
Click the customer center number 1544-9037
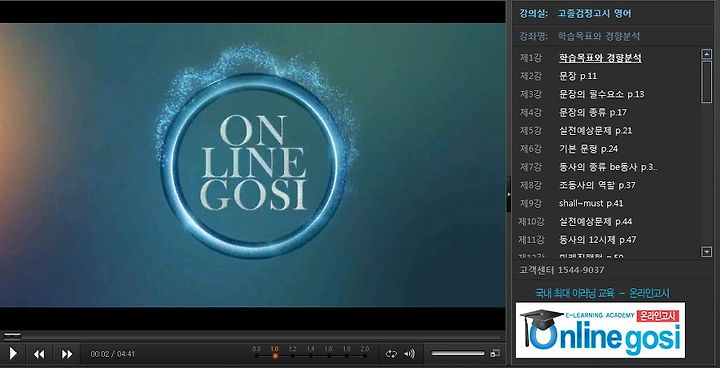click(x=581, y=270)
